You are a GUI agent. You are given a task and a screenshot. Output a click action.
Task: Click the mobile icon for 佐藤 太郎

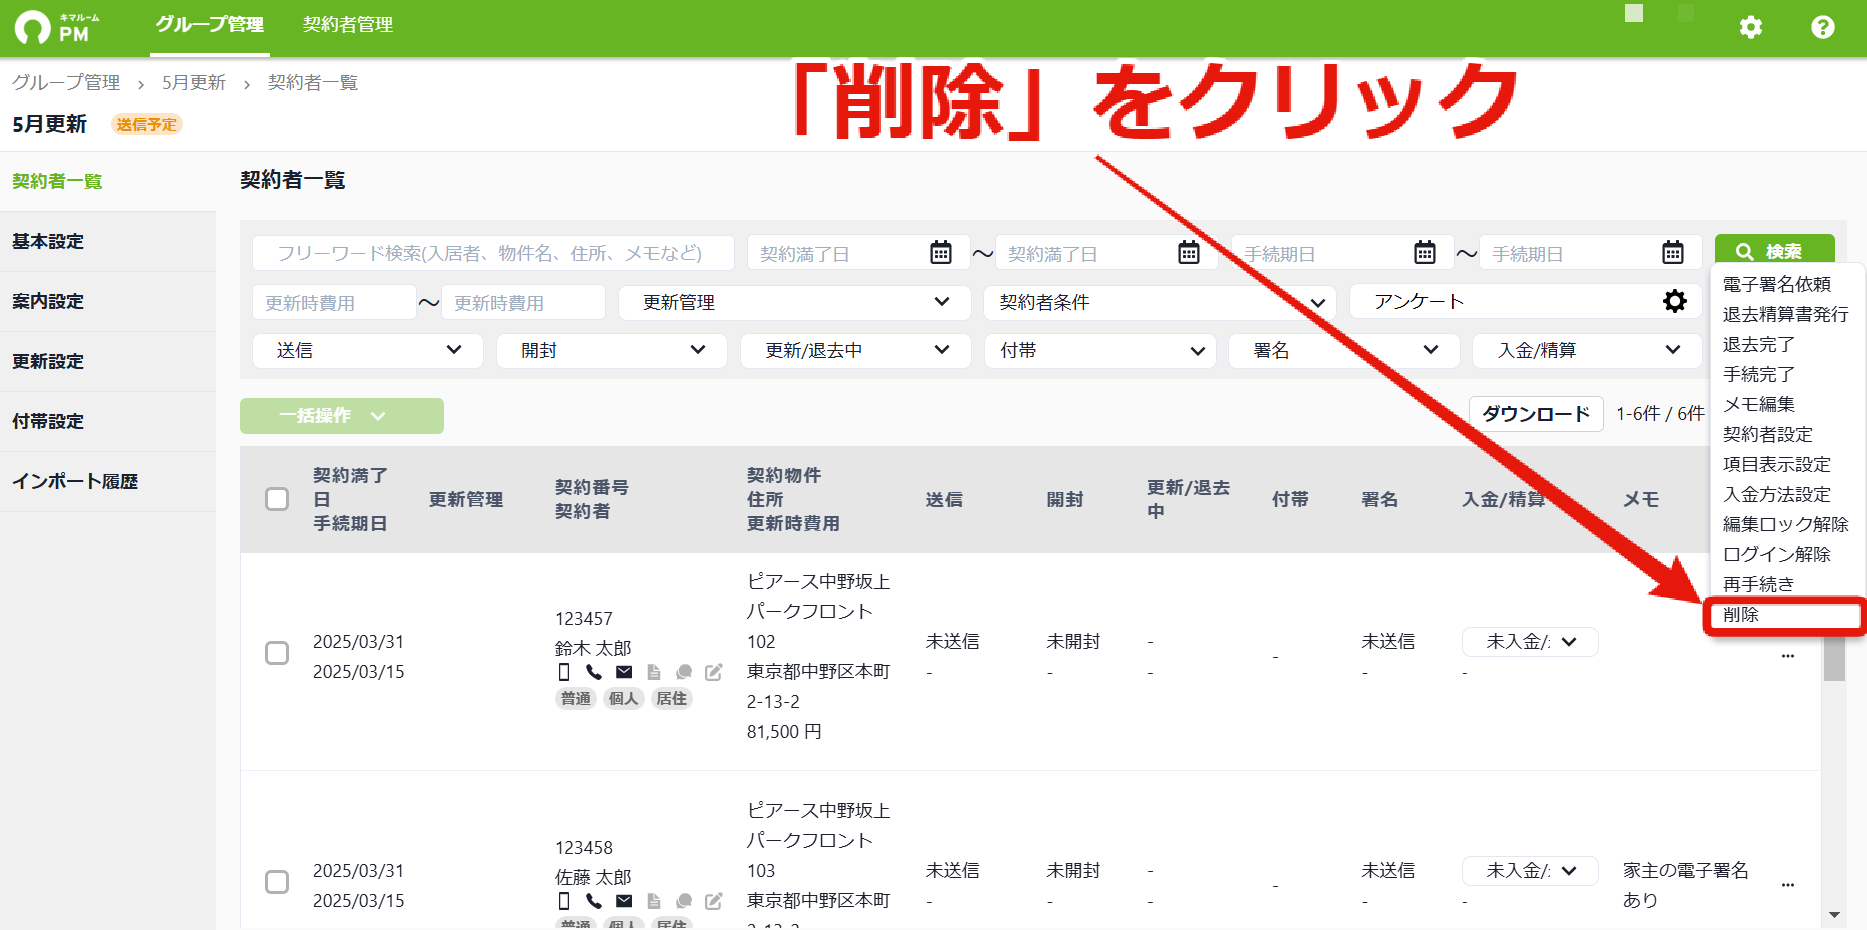564,901
